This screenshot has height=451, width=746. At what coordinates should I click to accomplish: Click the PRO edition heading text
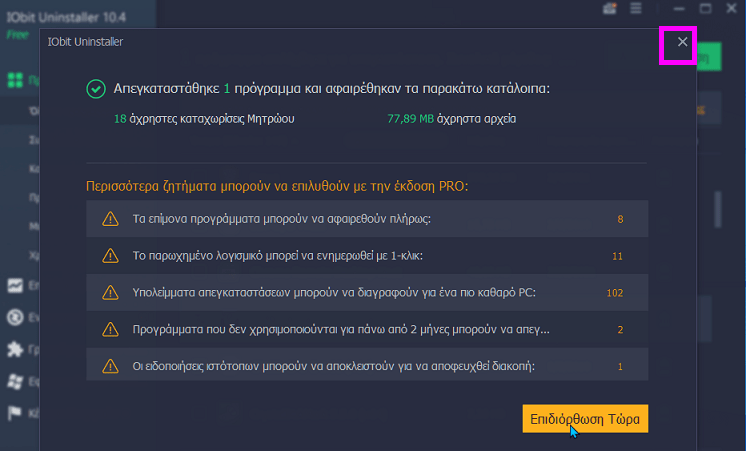point(277,186)
